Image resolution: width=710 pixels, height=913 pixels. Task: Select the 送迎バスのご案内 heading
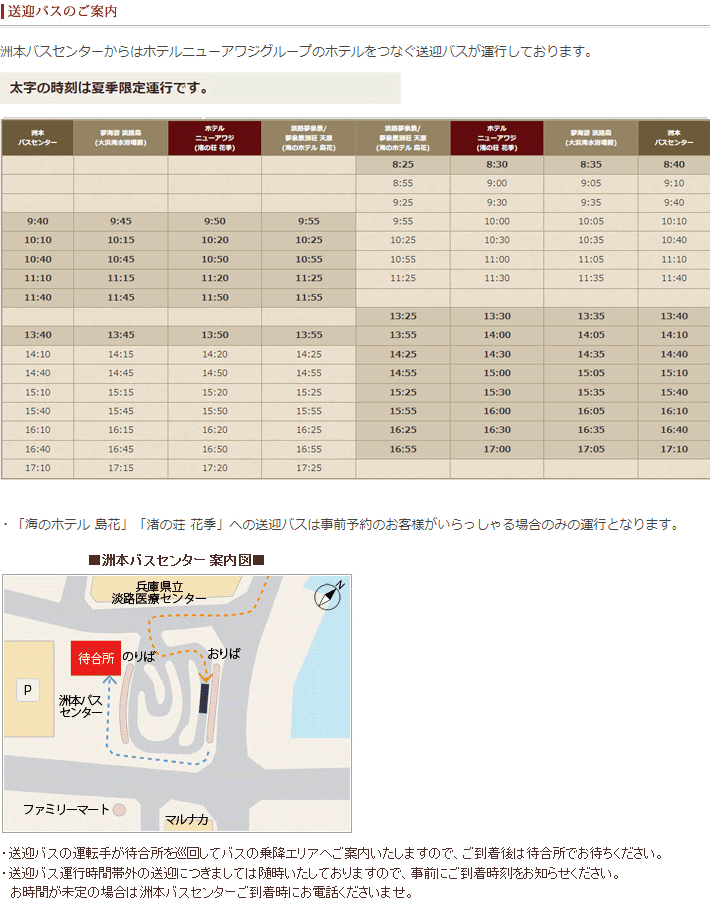pos(62,11)
